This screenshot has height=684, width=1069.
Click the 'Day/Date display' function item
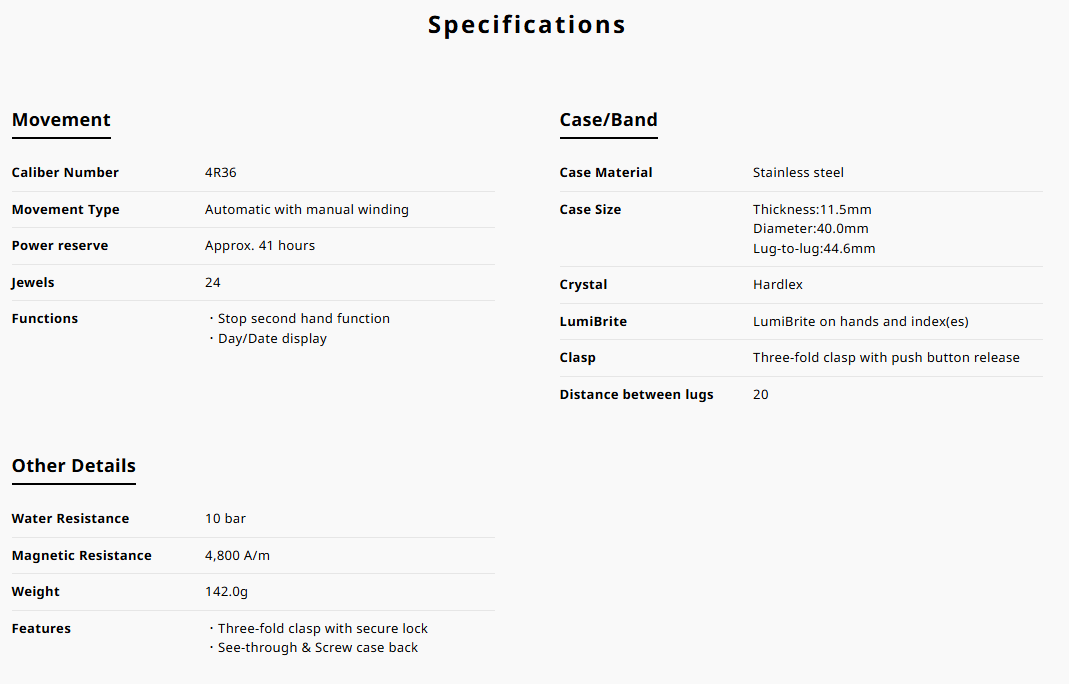(x=272, y=339)
